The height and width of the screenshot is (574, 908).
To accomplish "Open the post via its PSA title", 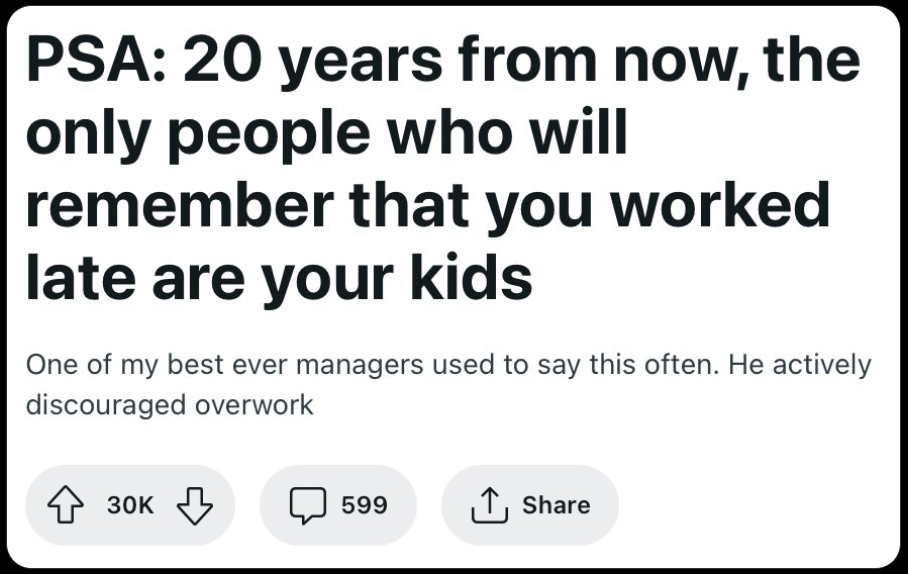I will (442, 169).
